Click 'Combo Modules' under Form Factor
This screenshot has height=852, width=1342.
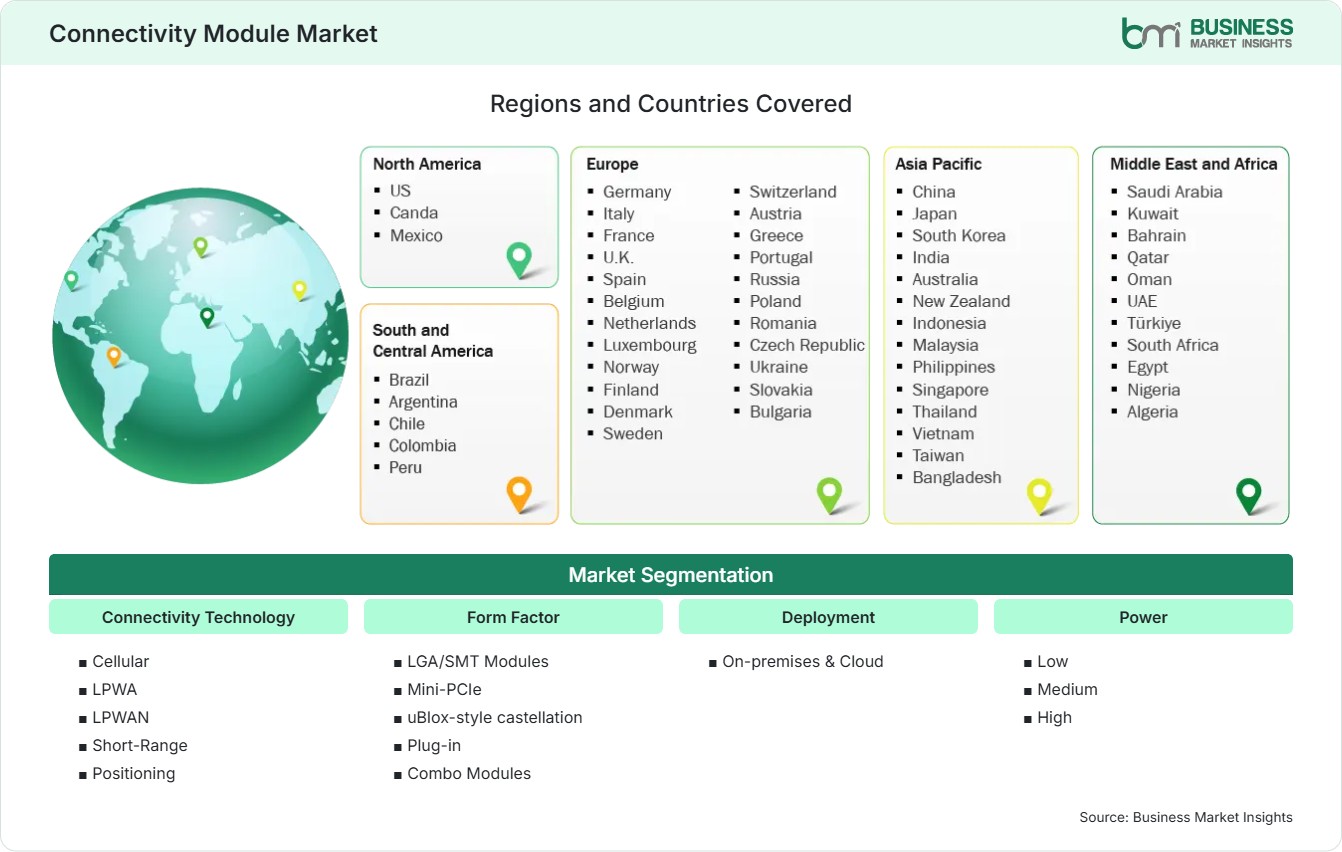pos(469,774)
